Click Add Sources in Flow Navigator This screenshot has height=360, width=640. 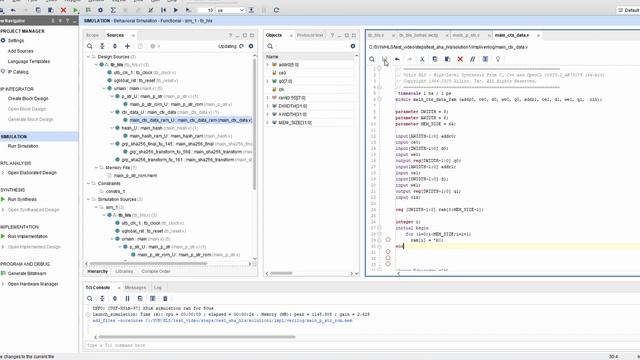20,51
